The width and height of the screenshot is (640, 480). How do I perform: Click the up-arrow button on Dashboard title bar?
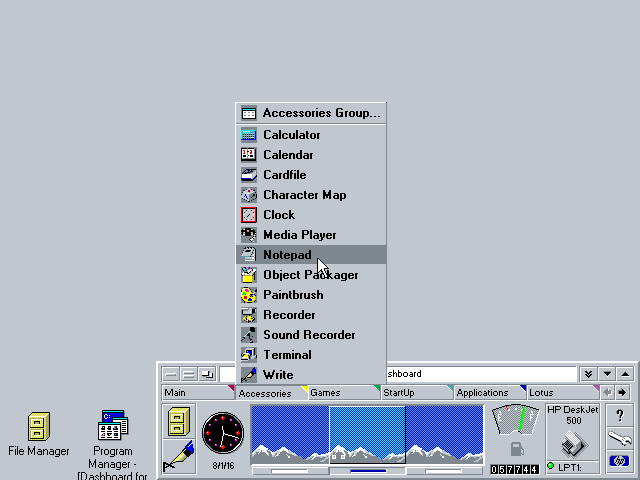click(625, 374)
